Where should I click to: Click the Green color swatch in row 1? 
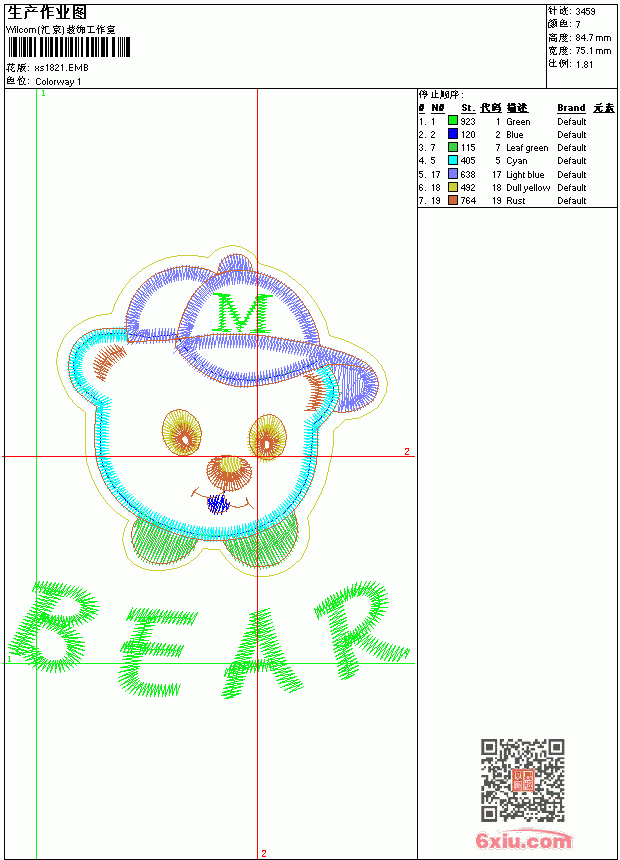pyautogui.click(x=453, y=121)
